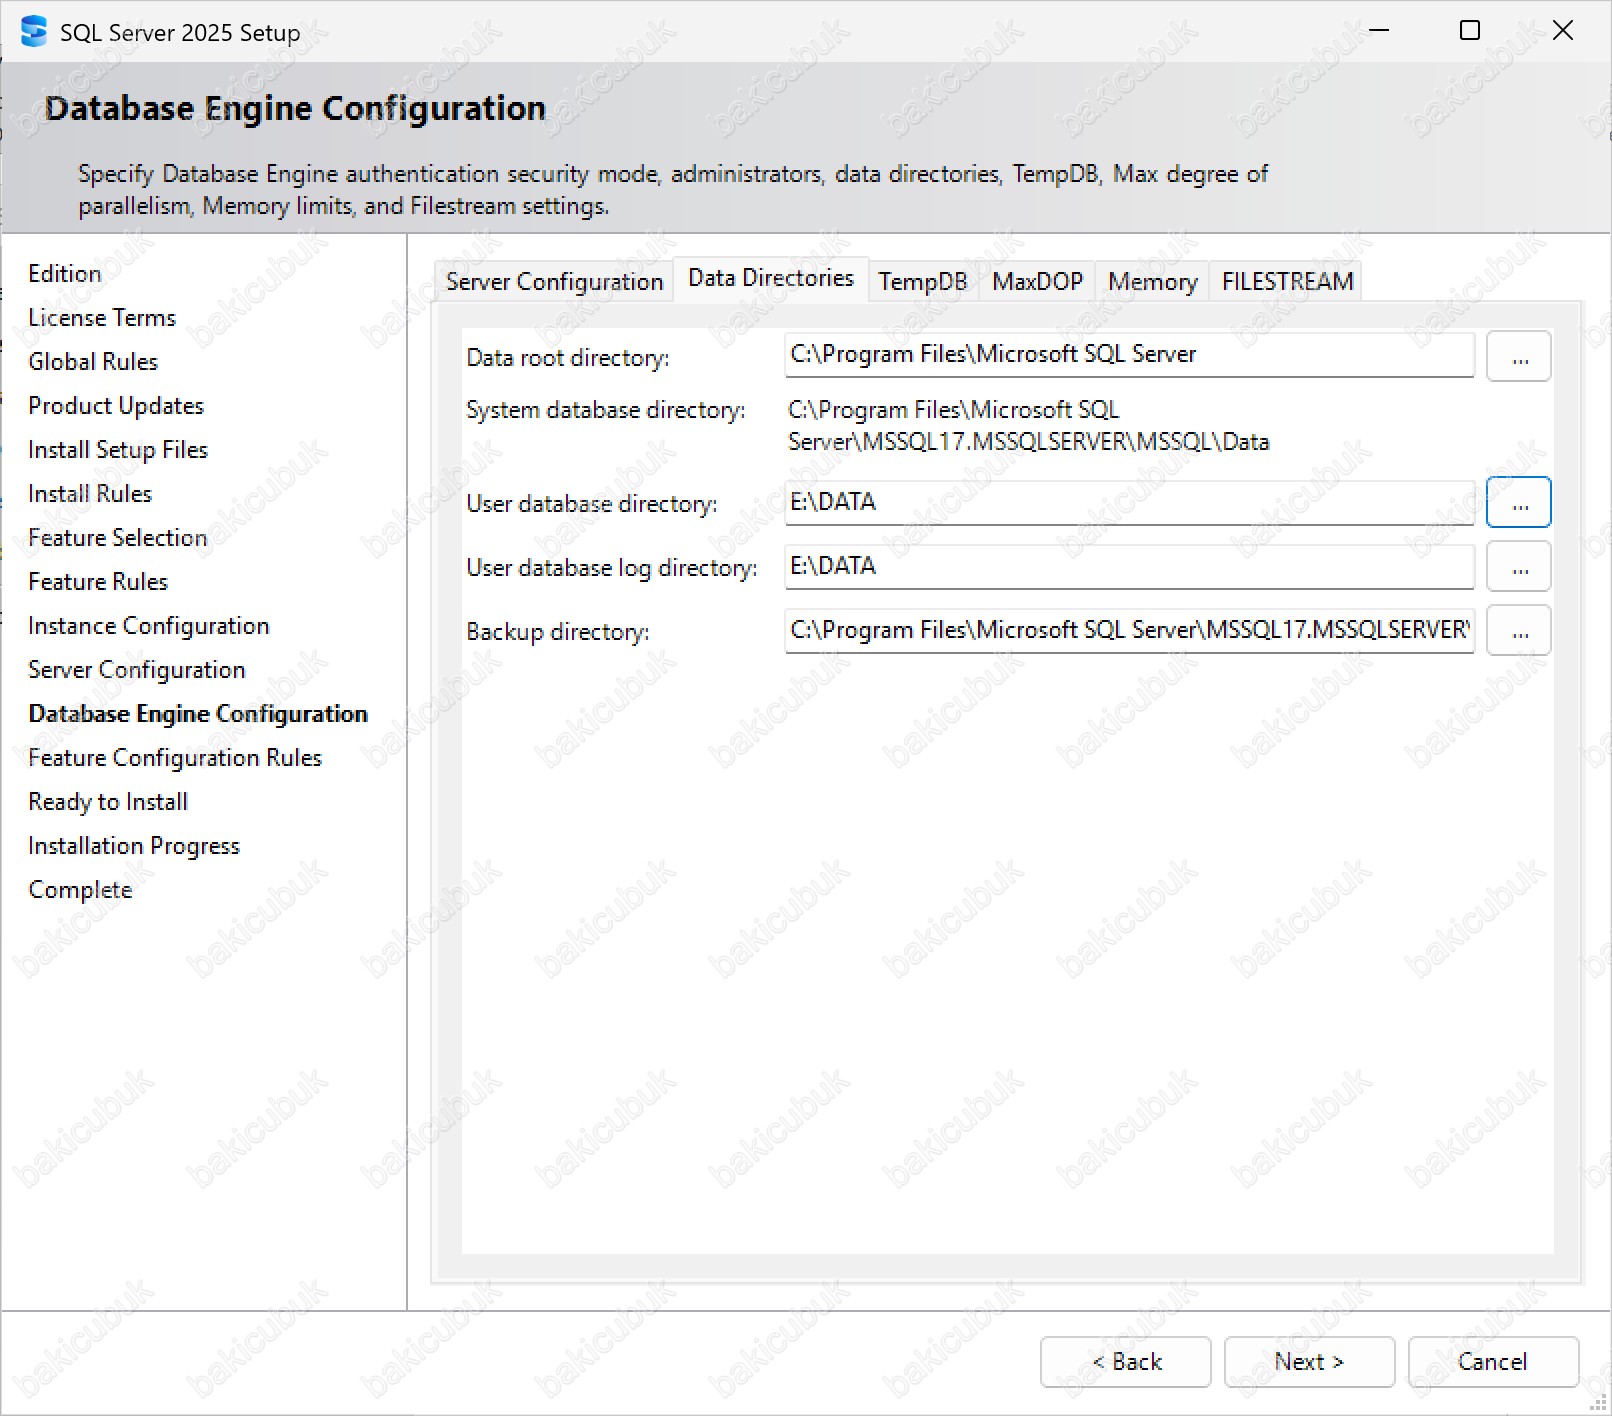Browse for the Backup directory

(x=1518, y=631)
